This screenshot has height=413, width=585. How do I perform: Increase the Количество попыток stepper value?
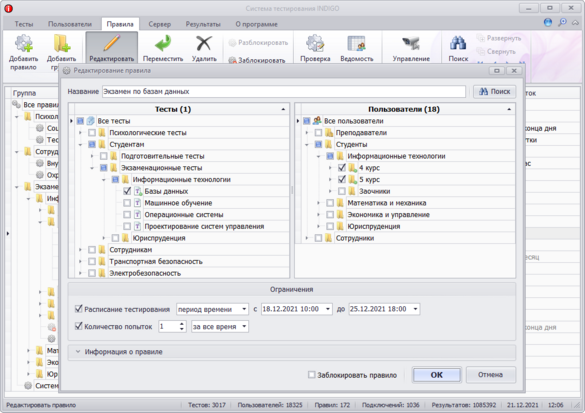[182, 324]
